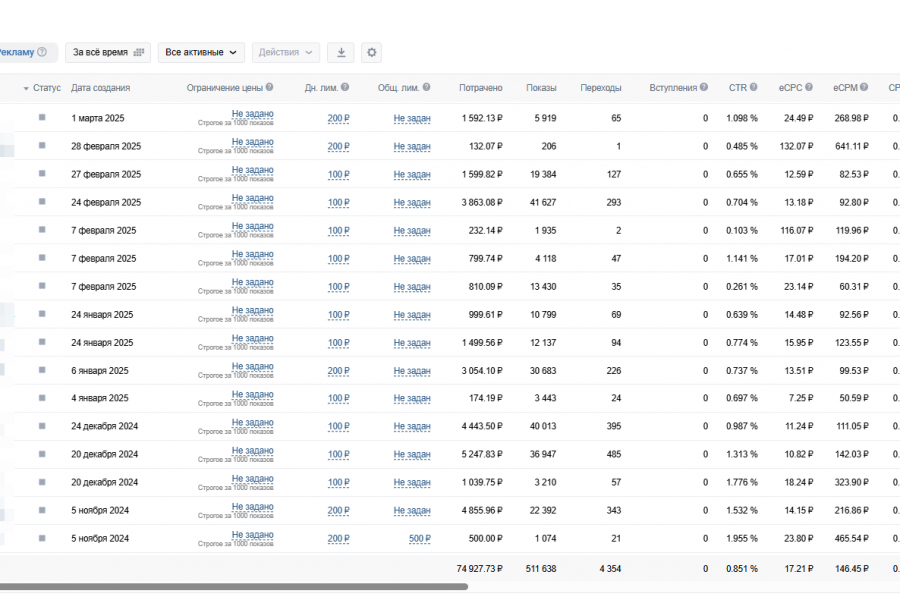Open the table settings gear icon
This screenshot has width=900, height=600.
click(371, 52)
